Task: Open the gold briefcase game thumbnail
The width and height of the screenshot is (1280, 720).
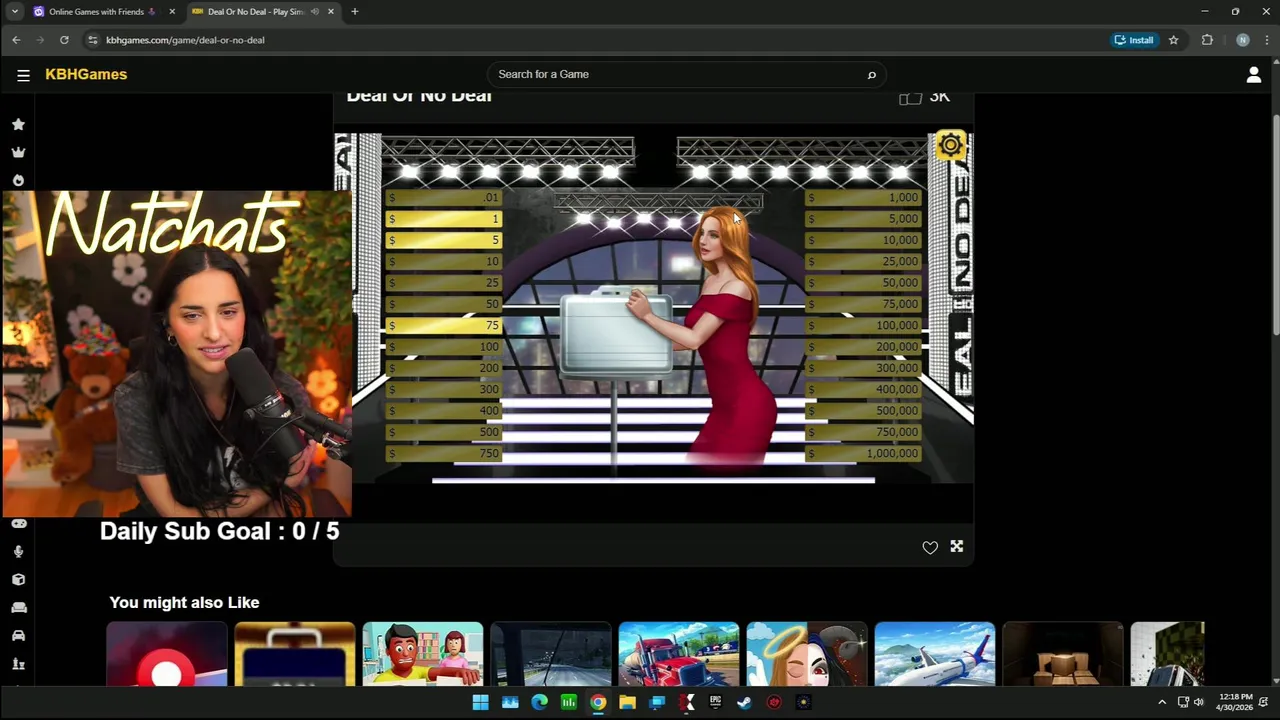Action: (x=295, y=654)
